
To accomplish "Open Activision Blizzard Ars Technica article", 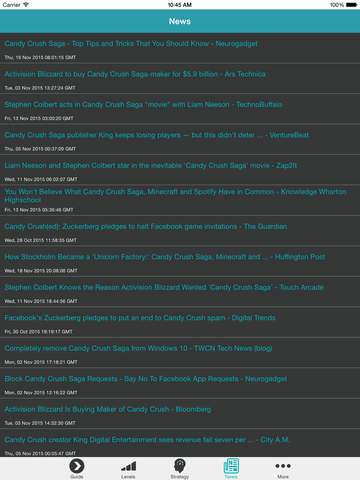I will pyautogui.click(x=180, y=79).
